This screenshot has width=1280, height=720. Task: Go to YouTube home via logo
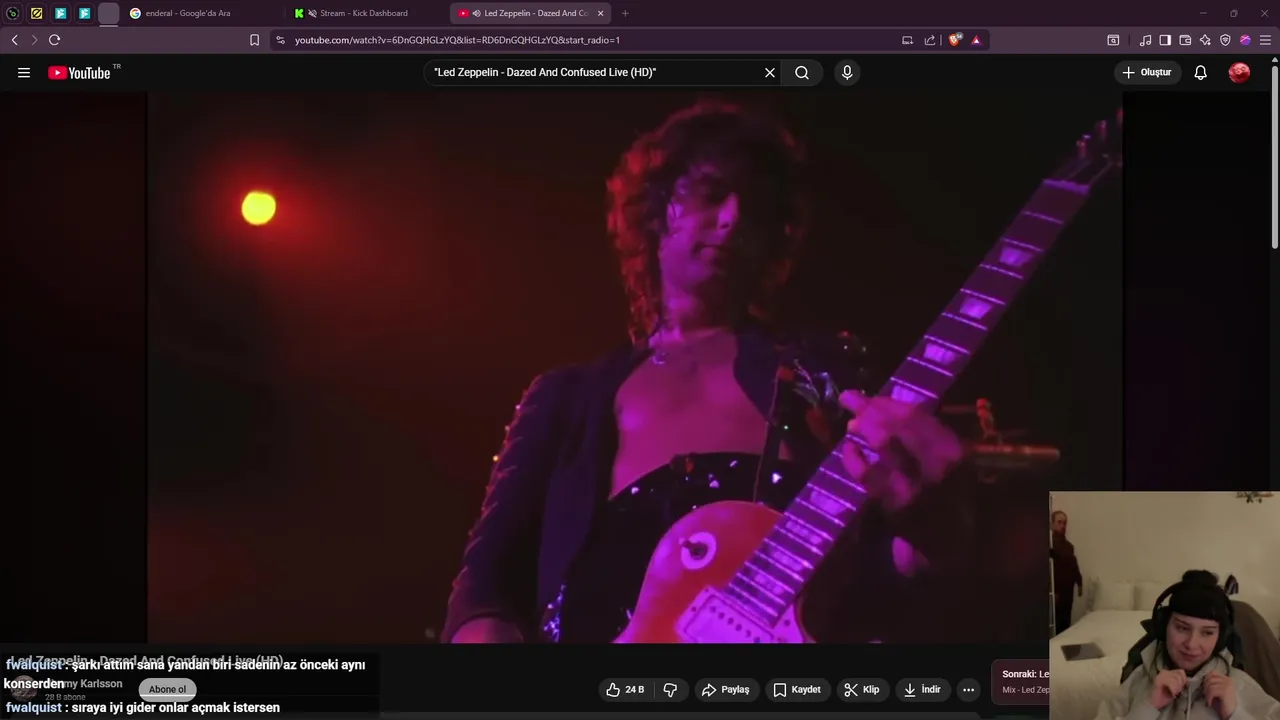point(79,72)
